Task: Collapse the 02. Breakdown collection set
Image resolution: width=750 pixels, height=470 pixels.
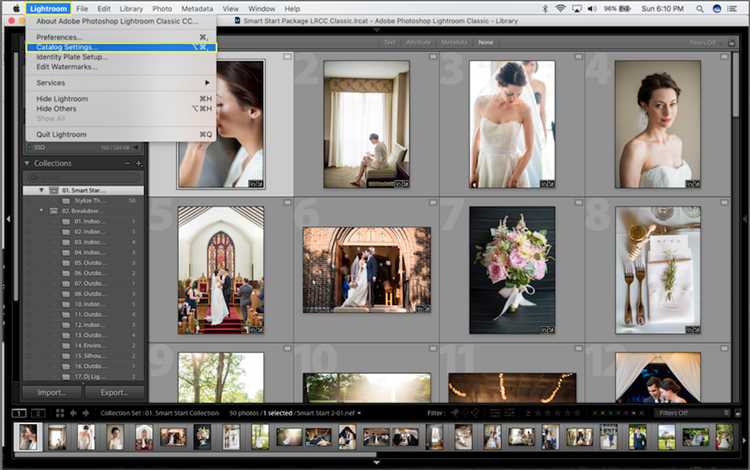Action: click(41, 210)
